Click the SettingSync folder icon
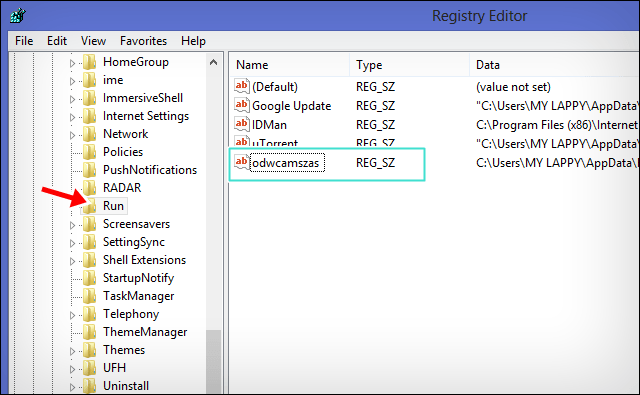 pos(89,242)
